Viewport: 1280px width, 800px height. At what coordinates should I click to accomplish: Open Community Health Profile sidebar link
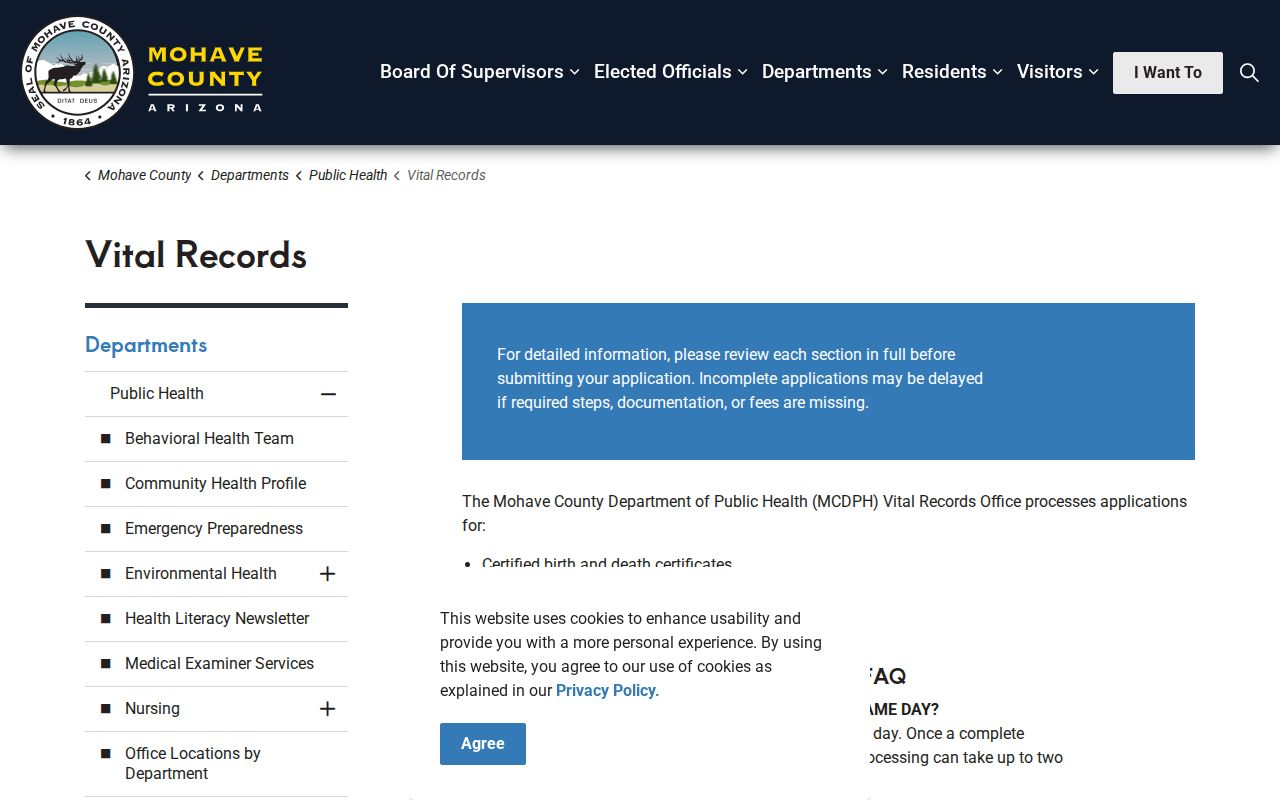[215, 483]
